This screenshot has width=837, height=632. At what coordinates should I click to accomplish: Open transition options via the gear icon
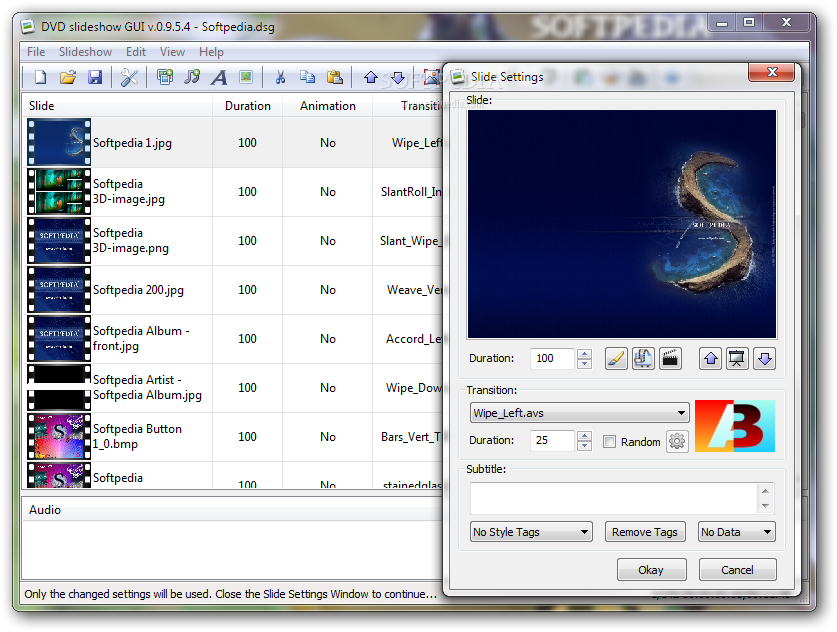pos(677,441)
